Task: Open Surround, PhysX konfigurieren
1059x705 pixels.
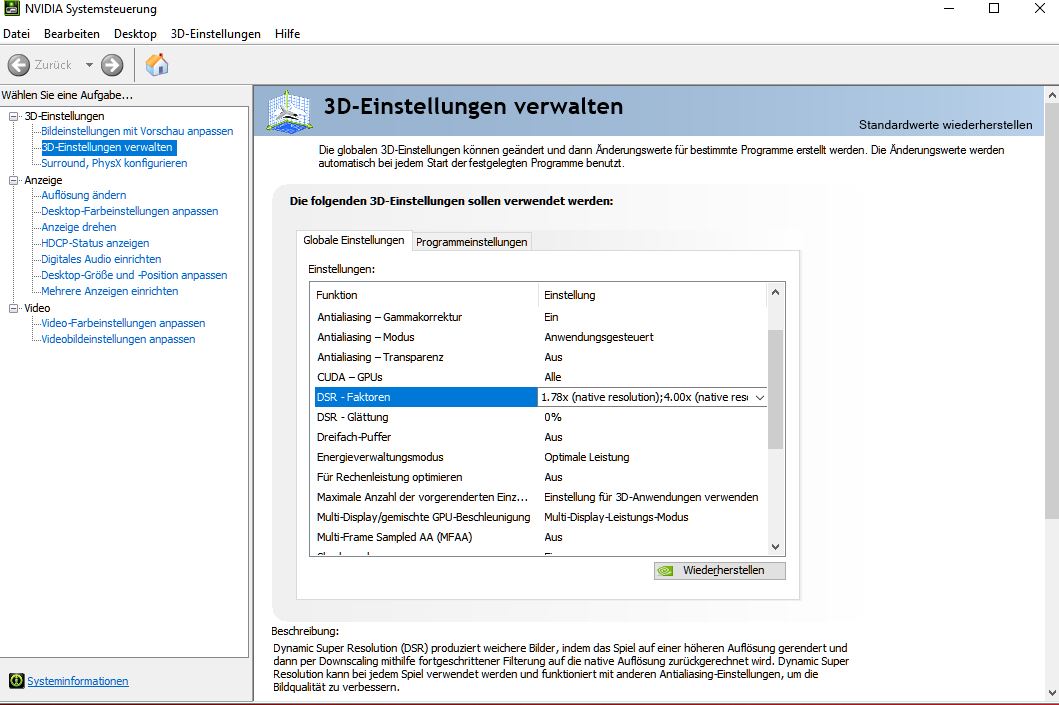Action: [x=114, y=163]
